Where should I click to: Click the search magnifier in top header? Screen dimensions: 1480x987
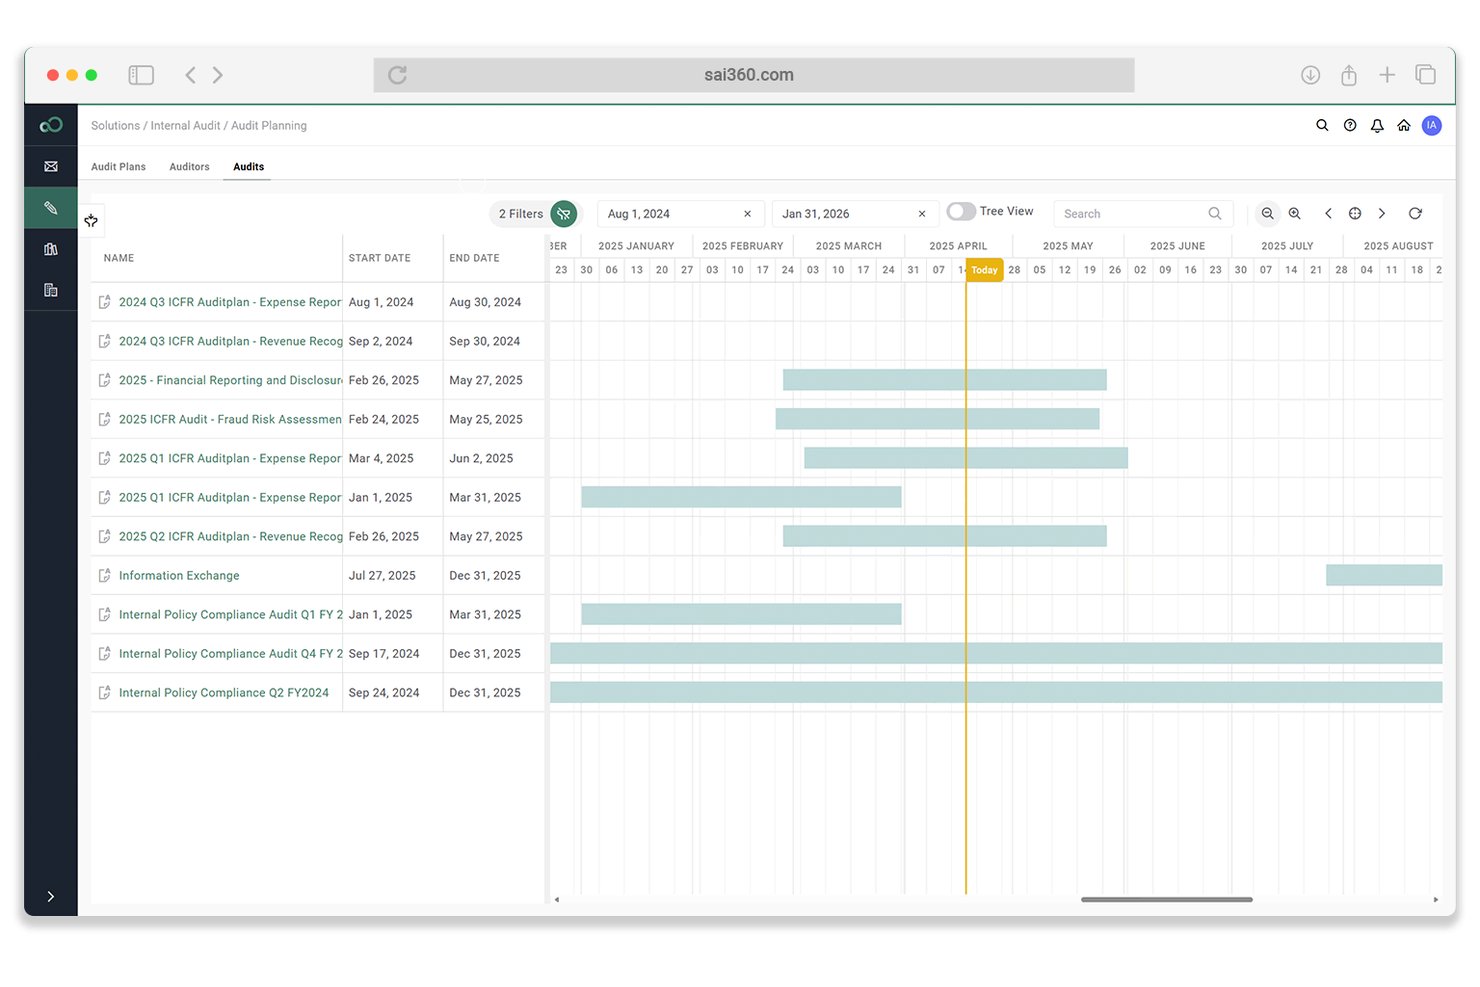(1322, 125)
